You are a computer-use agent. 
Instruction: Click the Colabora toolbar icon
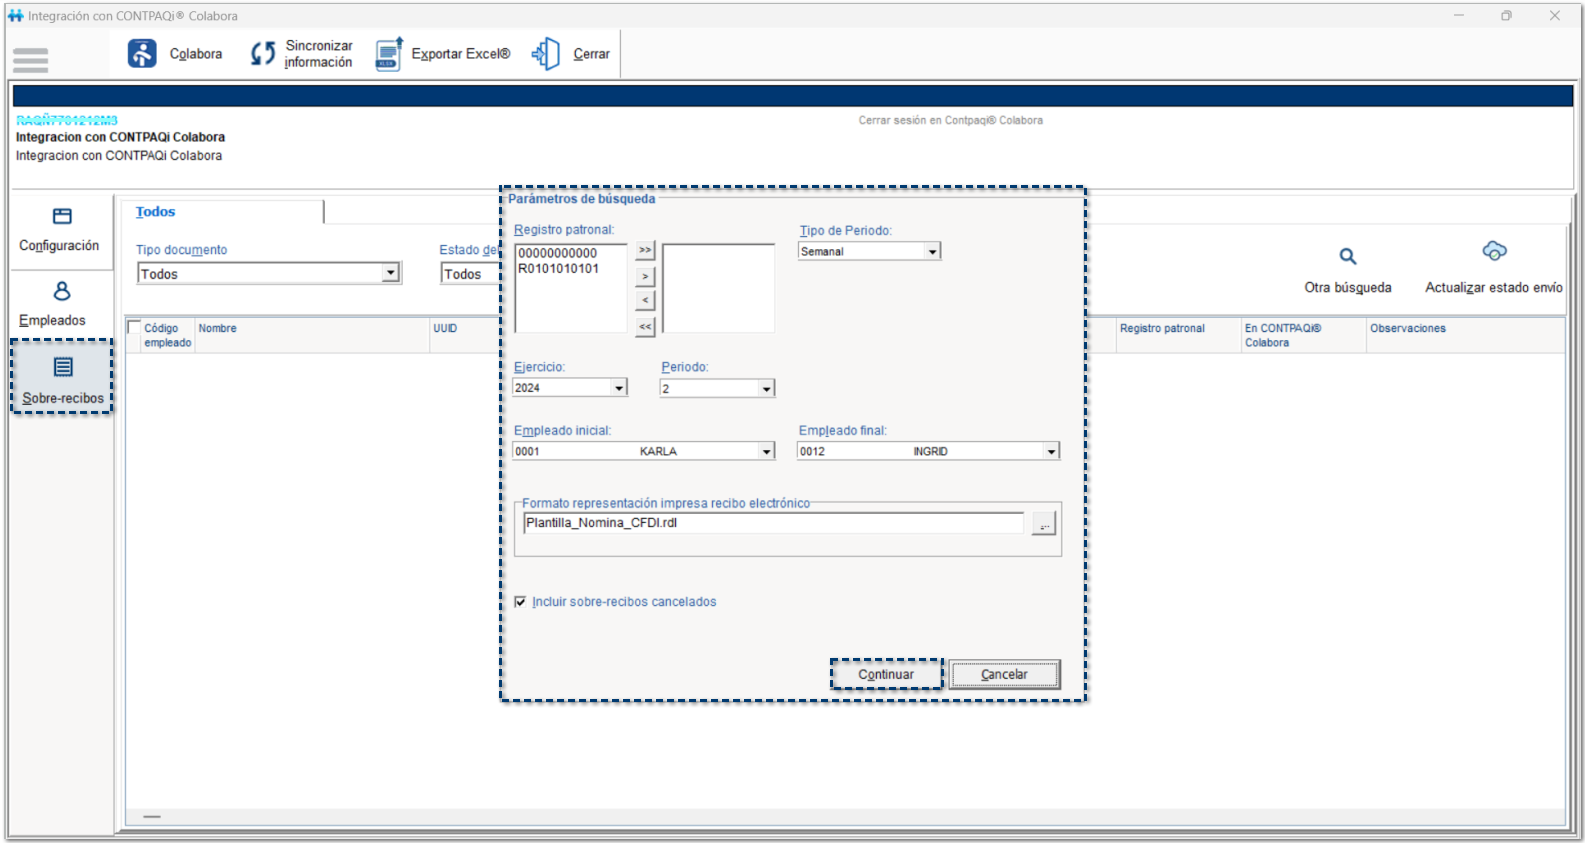pos(142,54)
